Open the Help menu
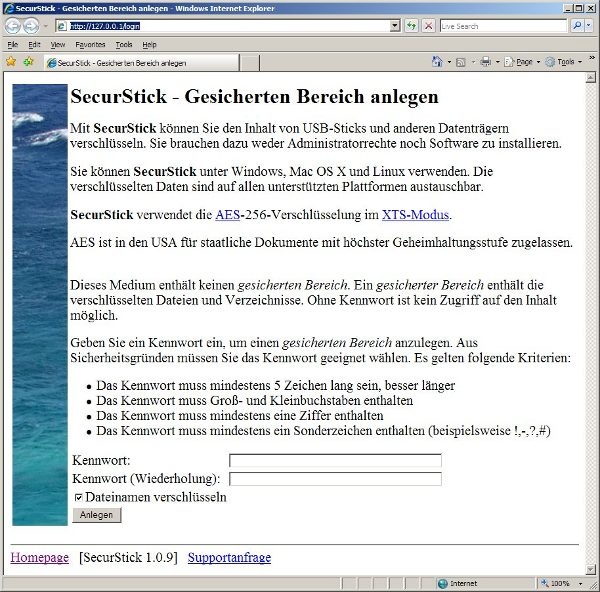This screenshot has height=592, width=600. tap(149, 45)
